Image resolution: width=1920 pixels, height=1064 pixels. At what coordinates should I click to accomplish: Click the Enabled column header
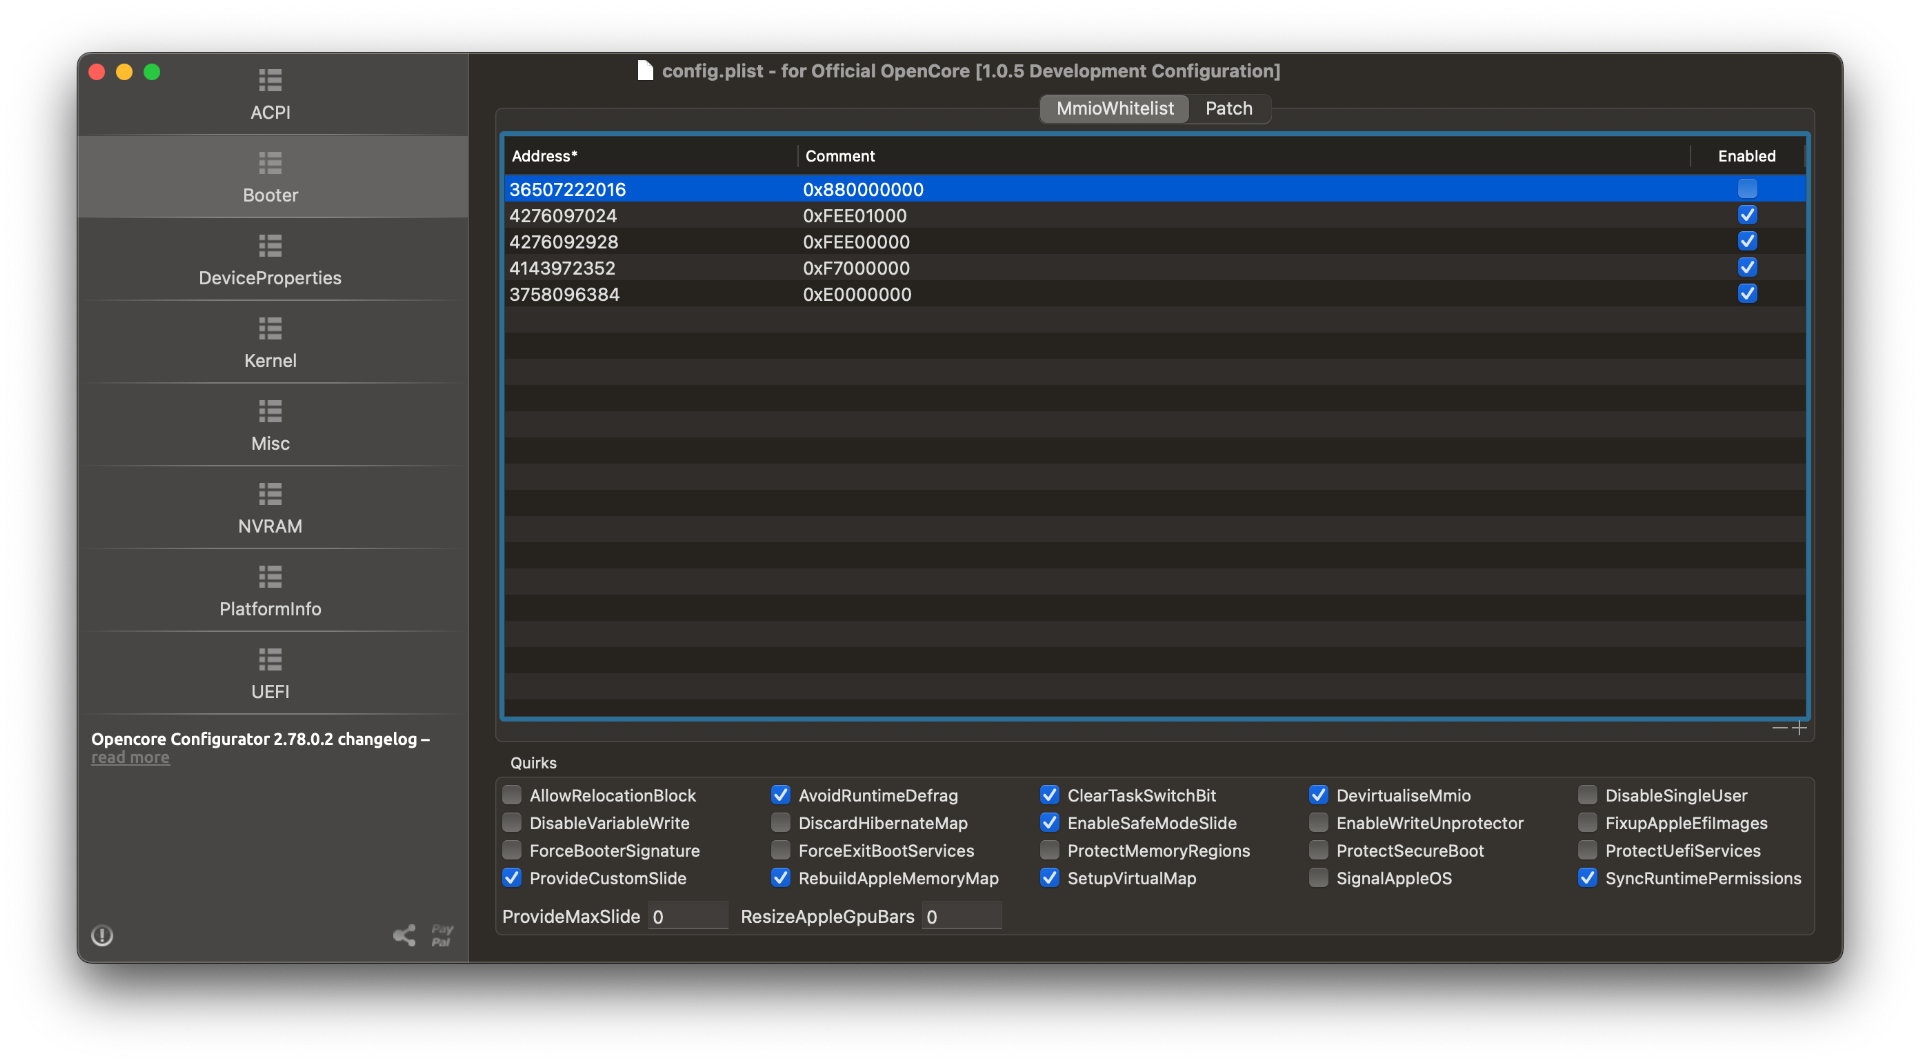click(x=1747, y=156)
